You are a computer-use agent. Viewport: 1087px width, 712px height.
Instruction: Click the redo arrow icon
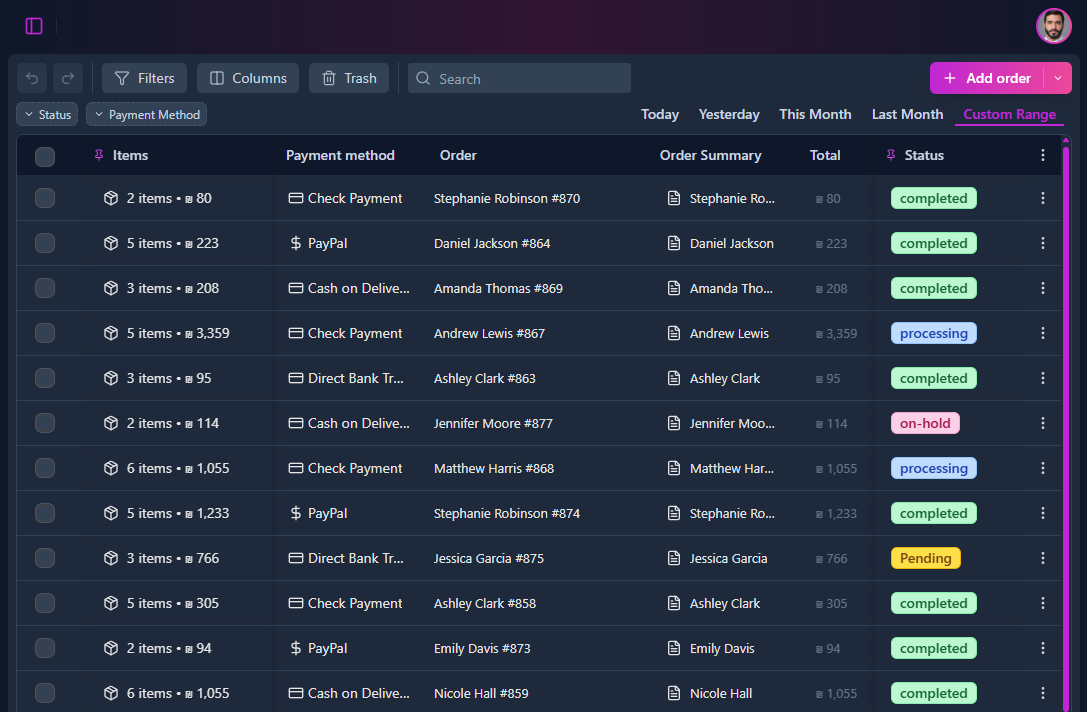pos(67,77)
